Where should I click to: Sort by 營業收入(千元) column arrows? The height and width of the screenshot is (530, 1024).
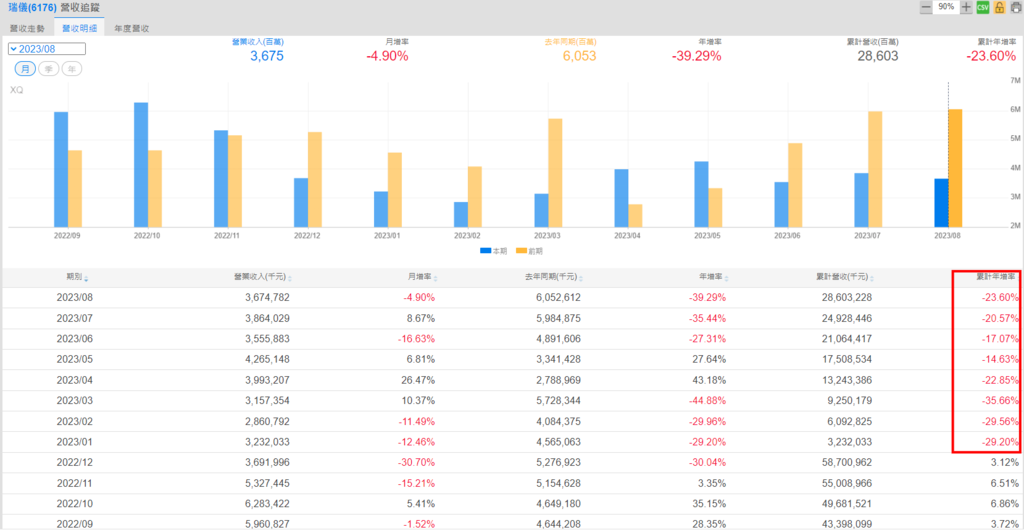290,278
